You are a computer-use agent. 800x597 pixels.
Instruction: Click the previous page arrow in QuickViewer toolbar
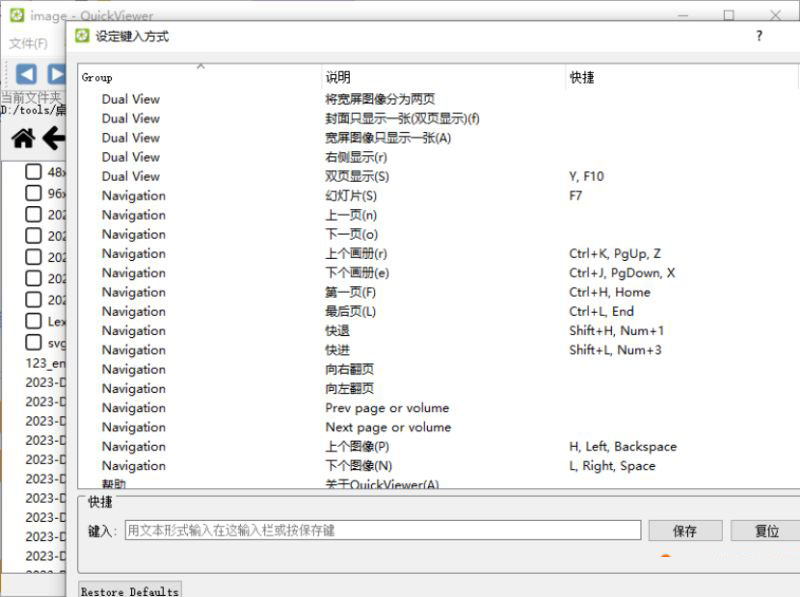26,74
